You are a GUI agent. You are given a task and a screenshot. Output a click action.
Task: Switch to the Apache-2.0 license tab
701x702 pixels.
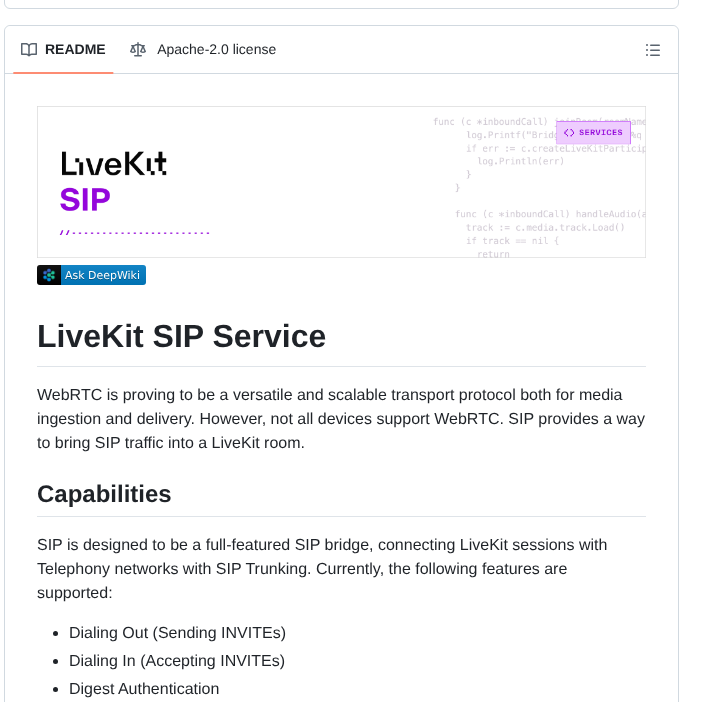(x=203, y=49)
